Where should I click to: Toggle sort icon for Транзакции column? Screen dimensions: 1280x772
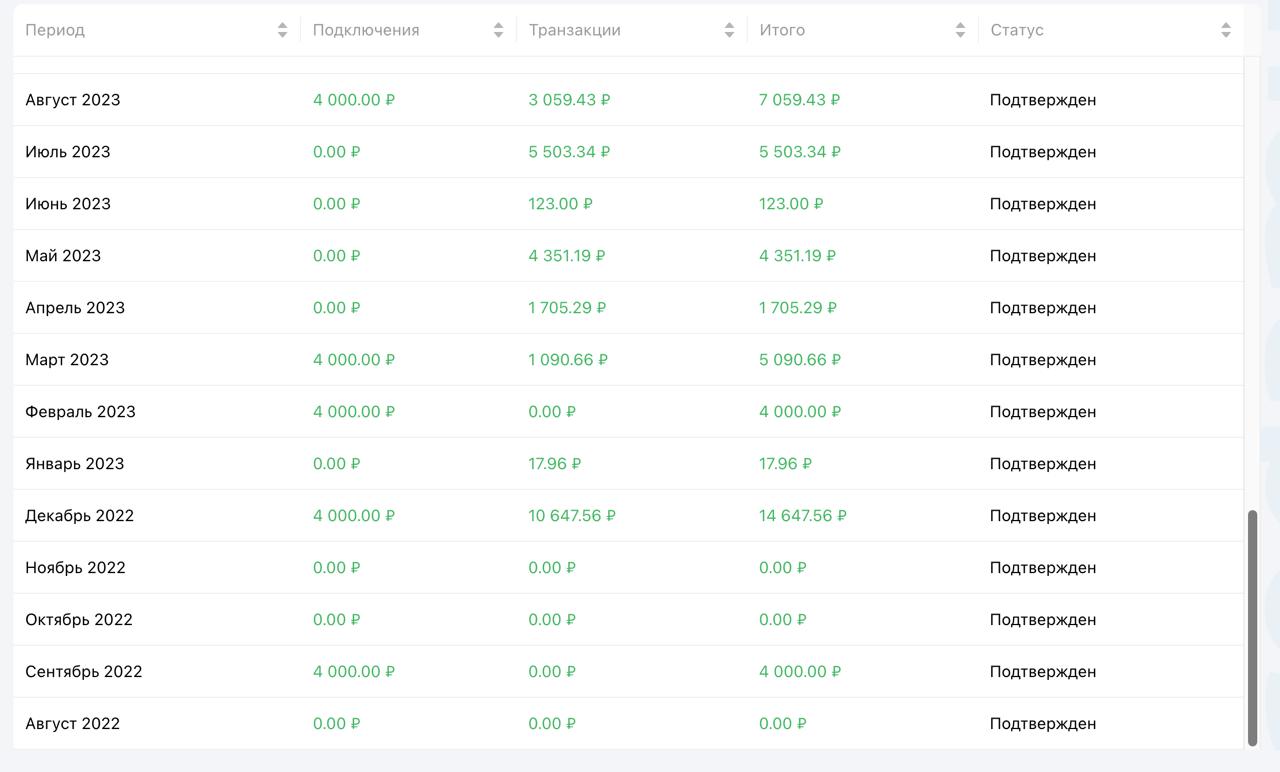point(729,30)
